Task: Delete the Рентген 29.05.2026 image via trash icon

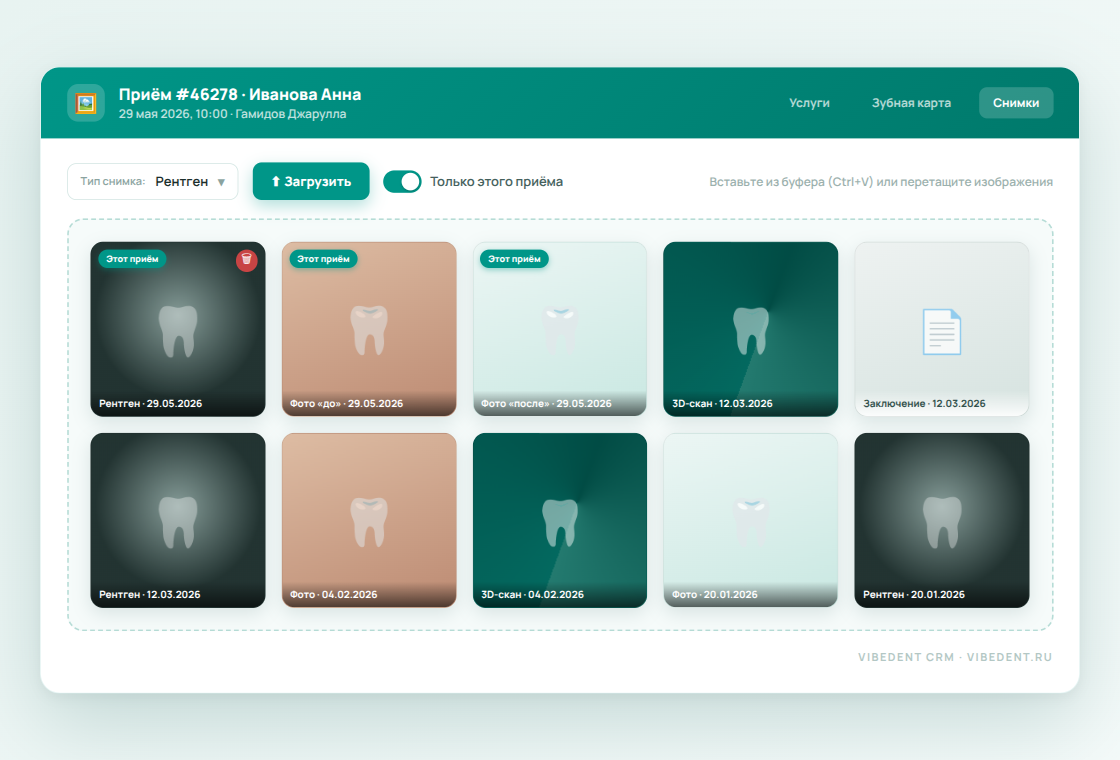Action: tap(246, 260)
